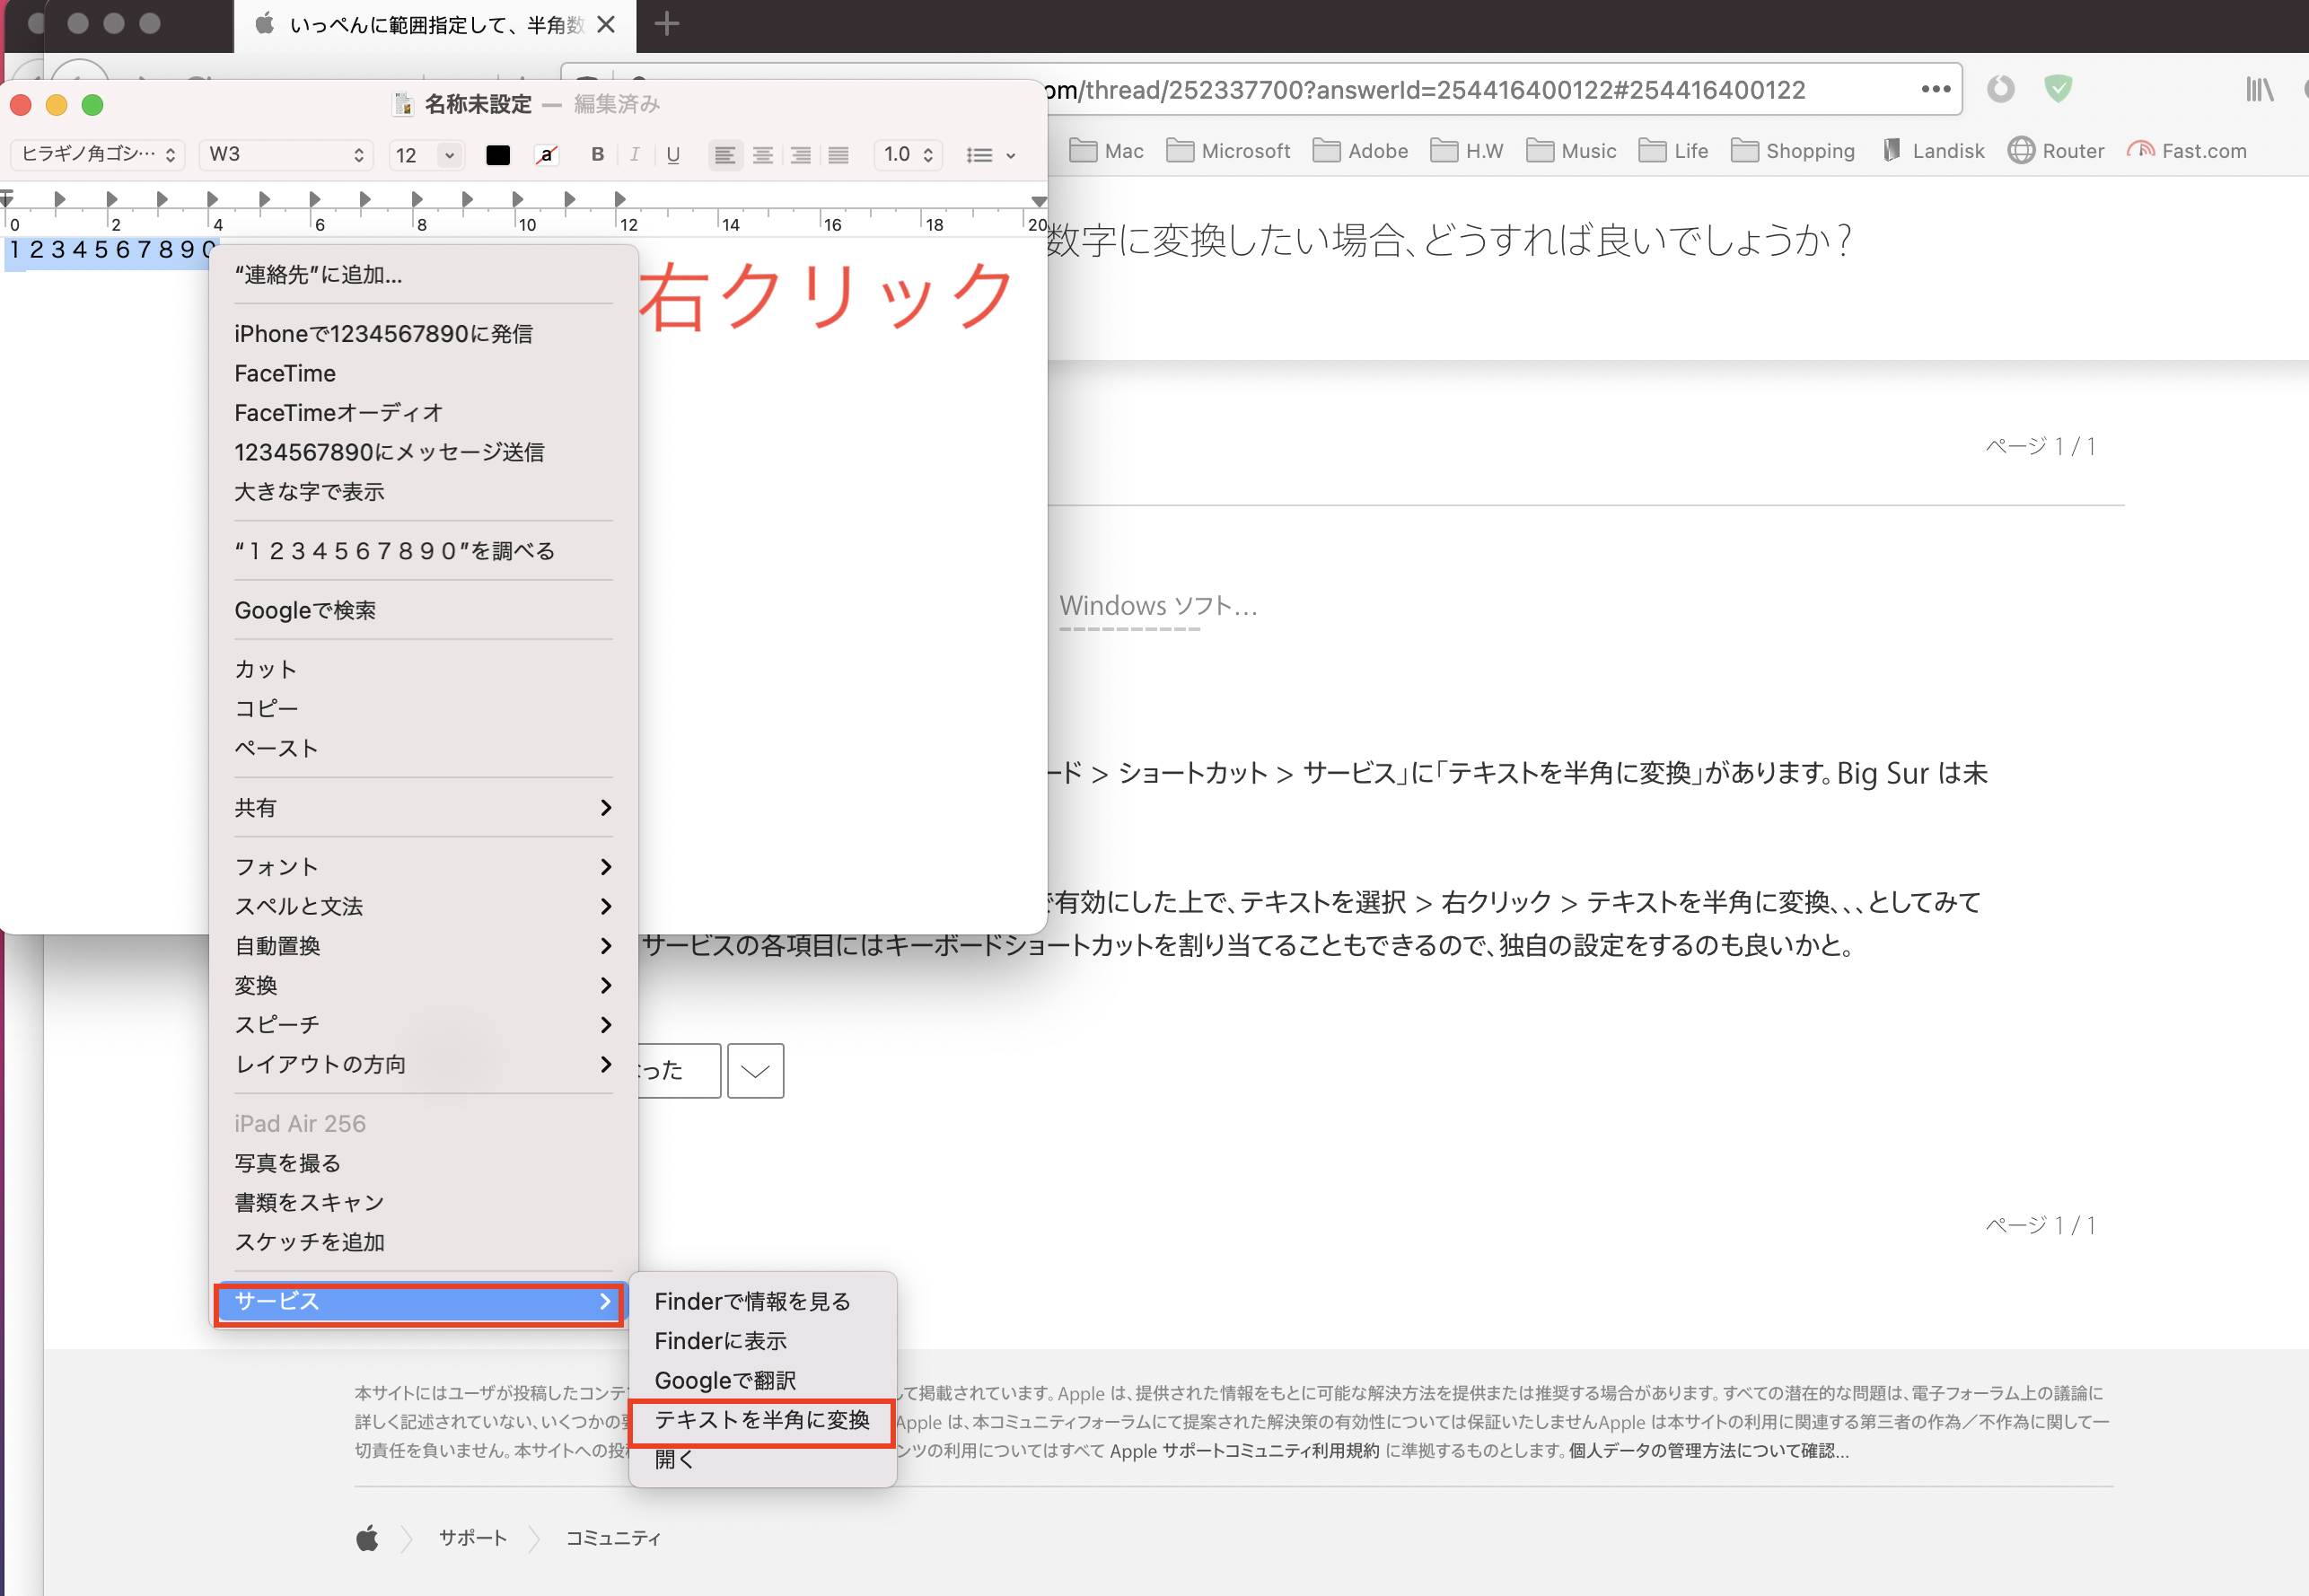Click the browser shield protection icon
Image resolution: width=2309 pixels, height=1596 pixels.
point(2057,89)
